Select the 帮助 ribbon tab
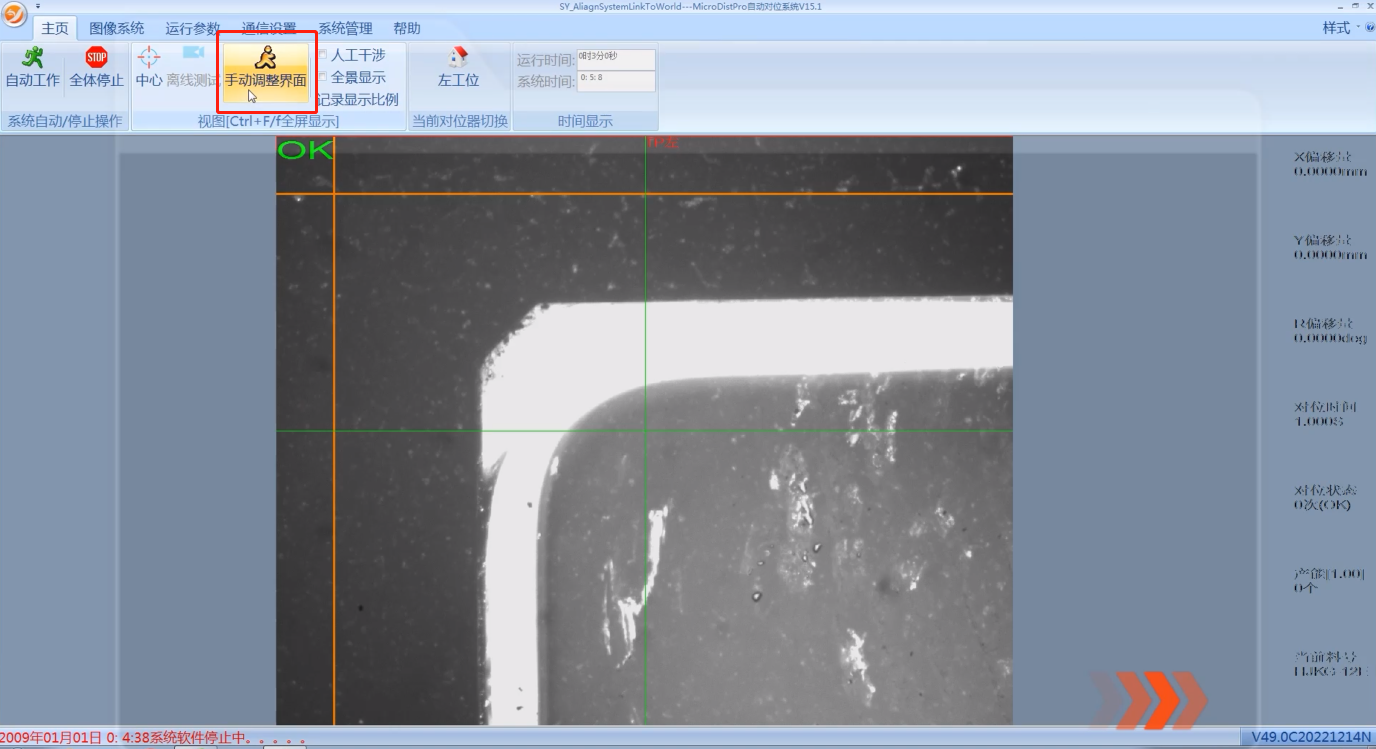This screenshot has height=749, width=1376. 407,28
